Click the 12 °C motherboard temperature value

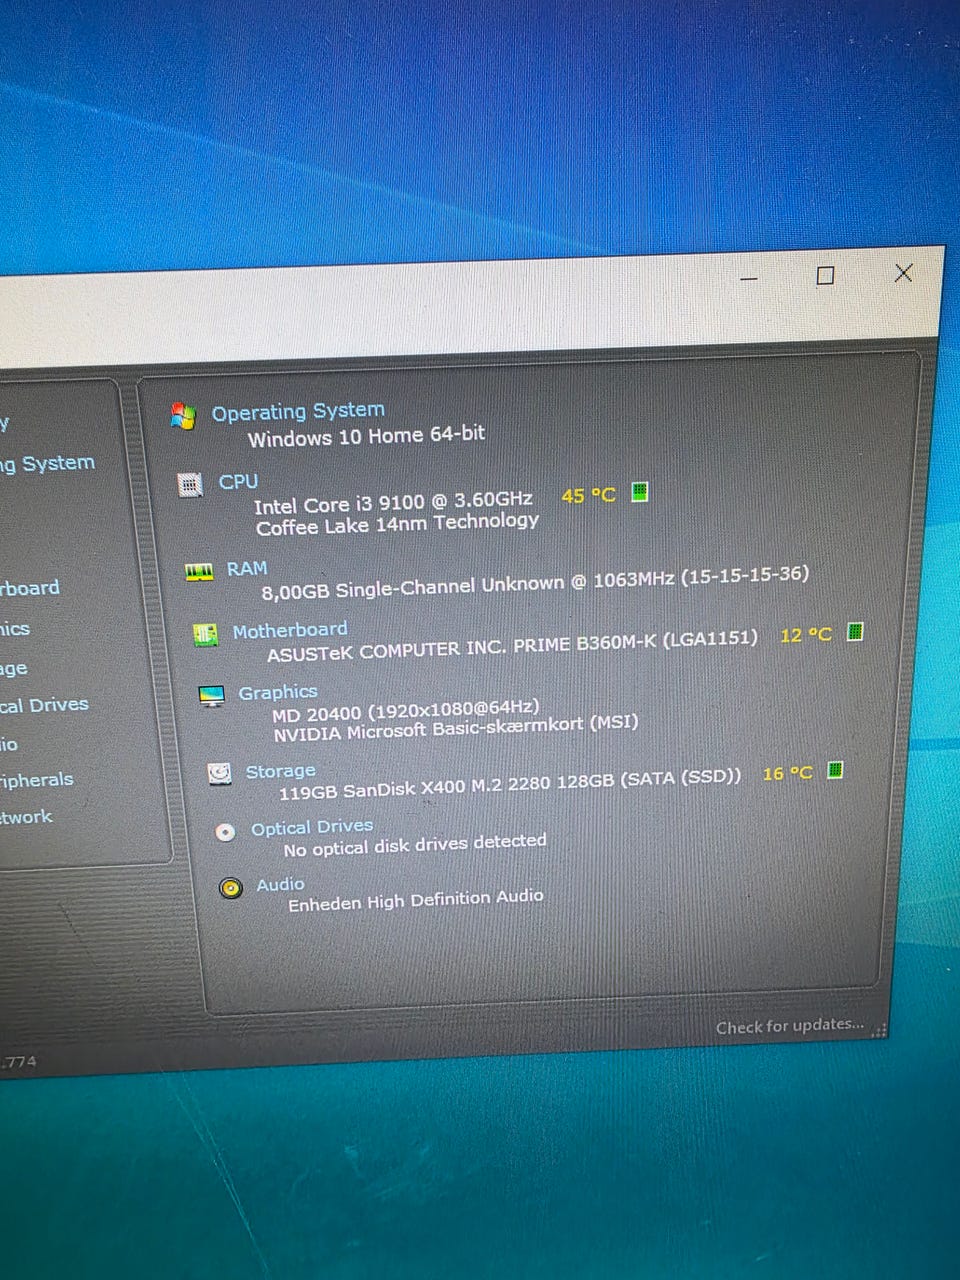tap(806, 635)
